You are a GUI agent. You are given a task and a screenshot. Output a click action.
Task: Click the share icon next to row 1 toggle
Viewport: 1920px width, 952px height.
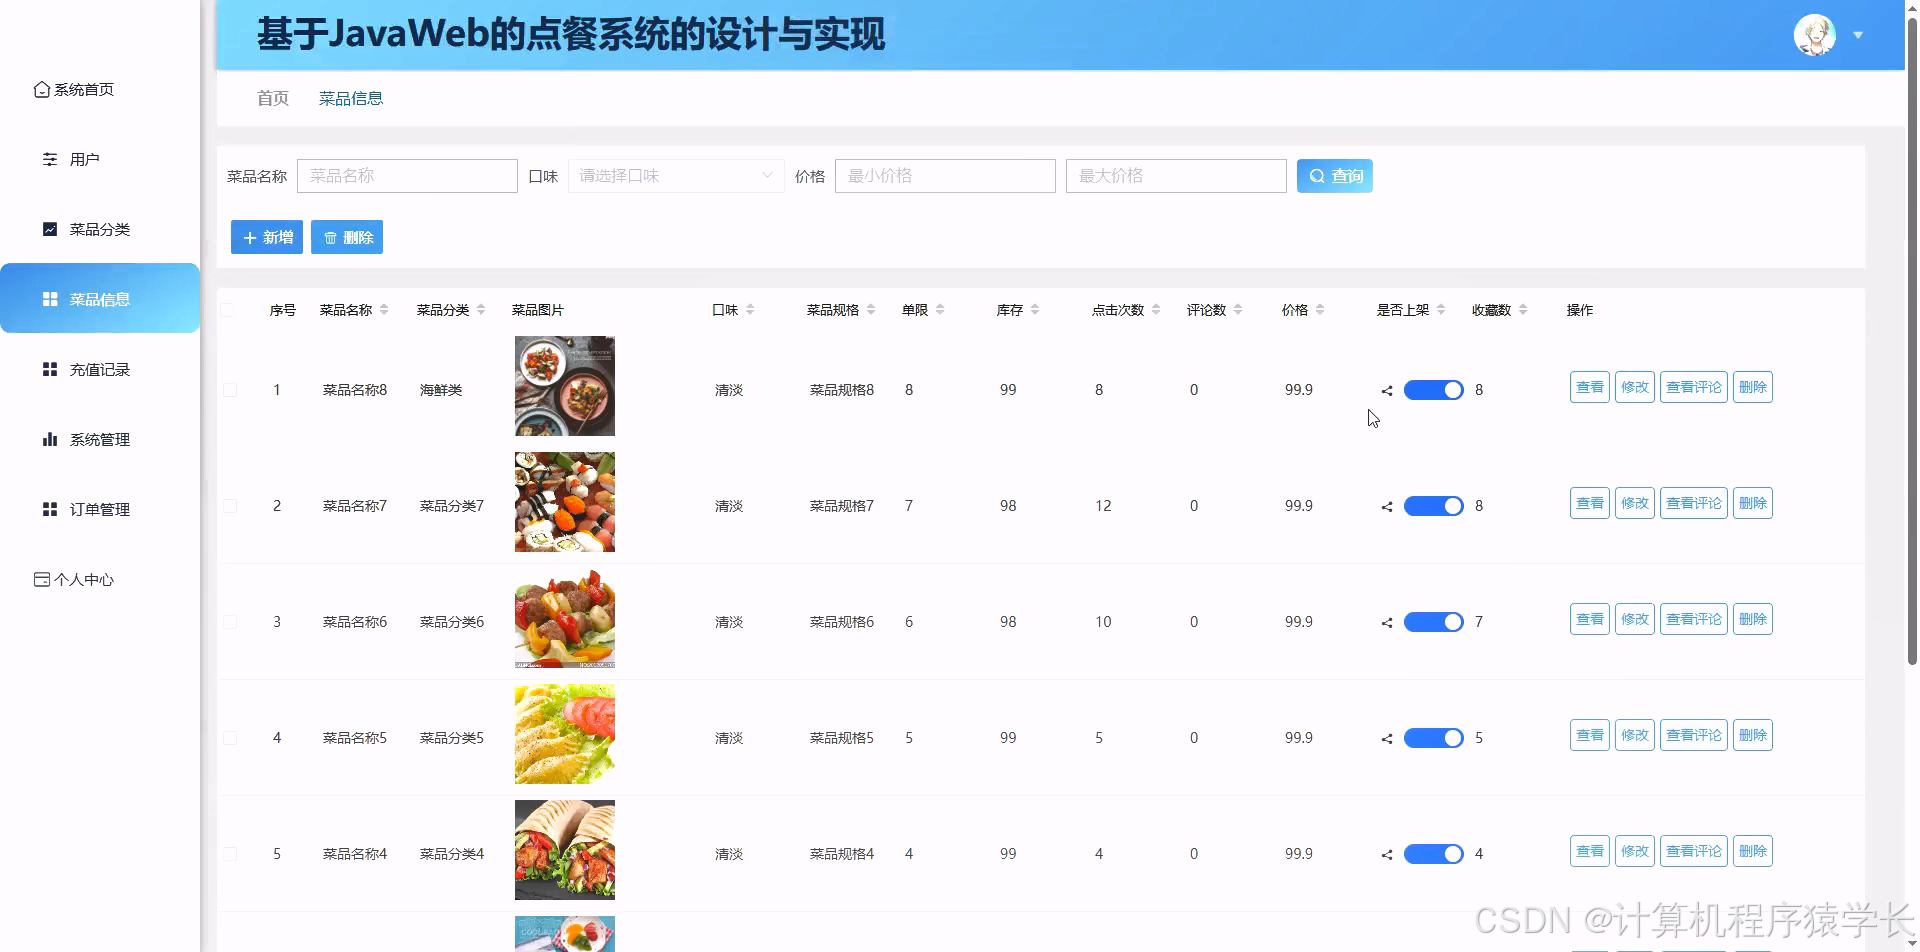[1386, 390]
